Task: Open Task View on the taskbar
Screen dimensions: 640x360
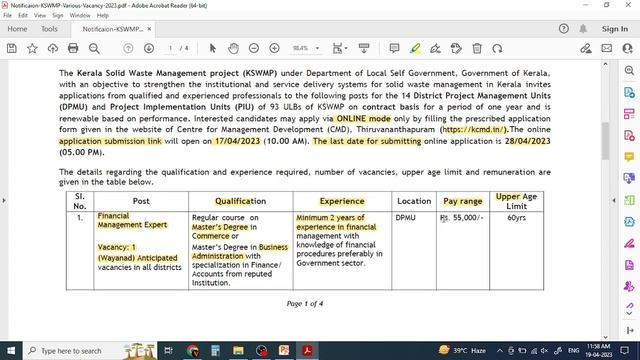Action: pos(168,351)
